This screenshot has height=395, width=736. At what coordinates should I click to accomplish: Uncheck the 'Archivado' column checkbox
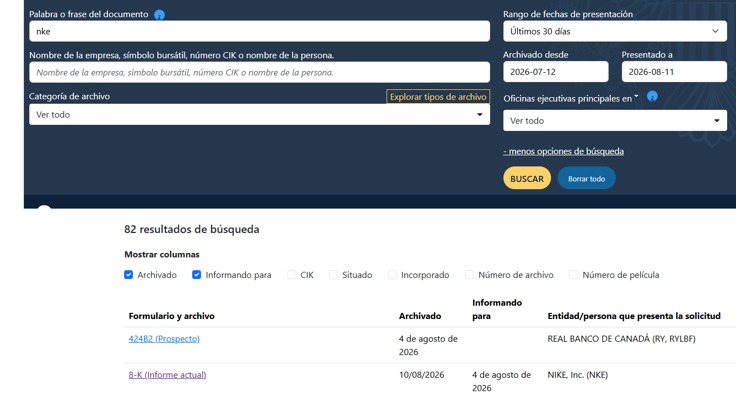pyautogui.click(x=128, y=275)
